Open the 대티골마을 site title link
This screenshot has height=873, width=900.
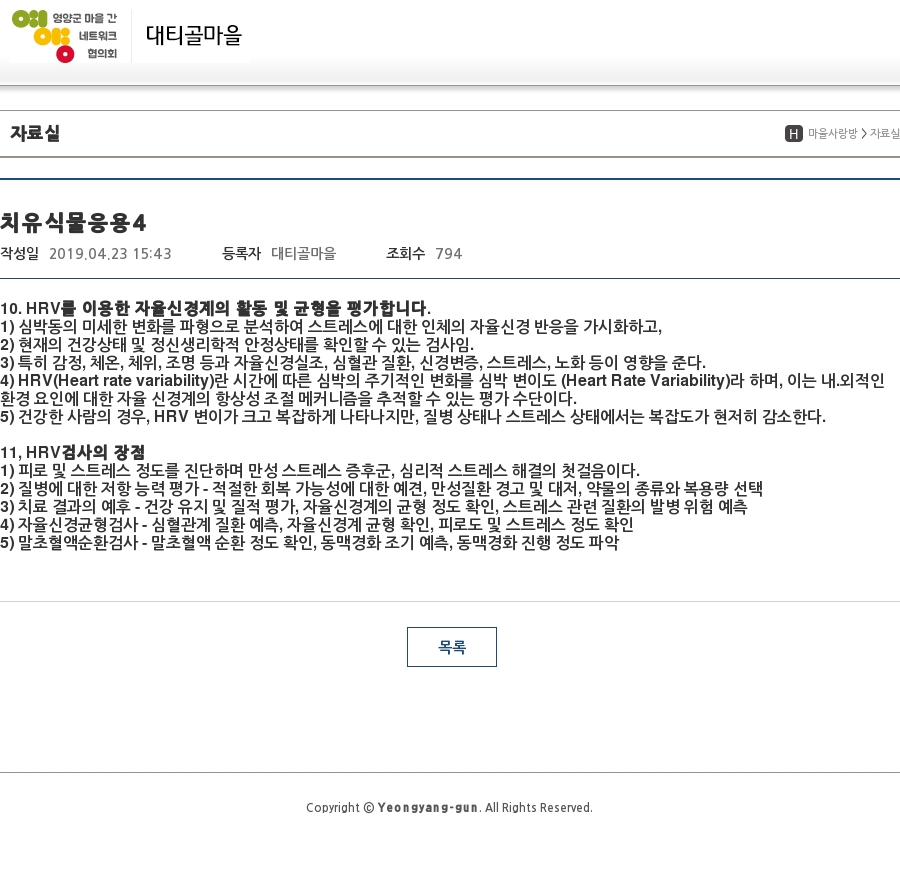coord(193,36)
